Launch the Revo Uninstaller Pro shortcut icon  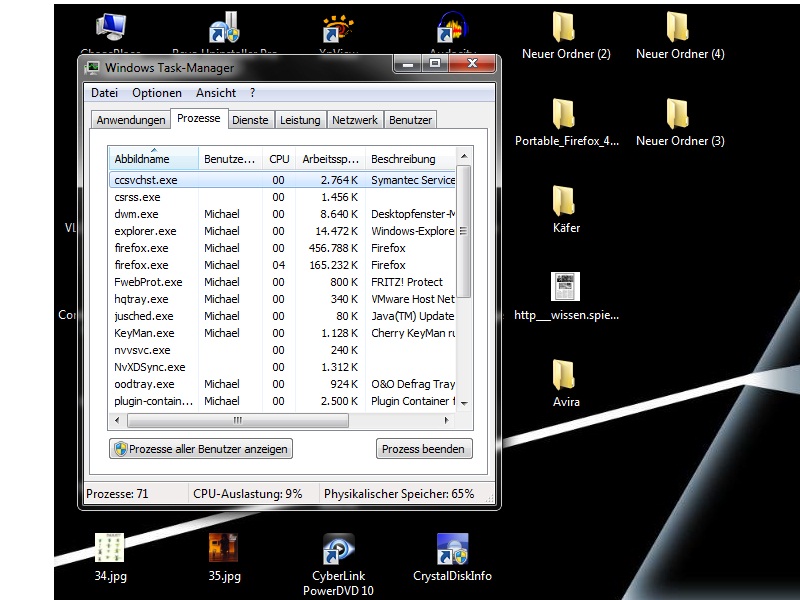224,27
